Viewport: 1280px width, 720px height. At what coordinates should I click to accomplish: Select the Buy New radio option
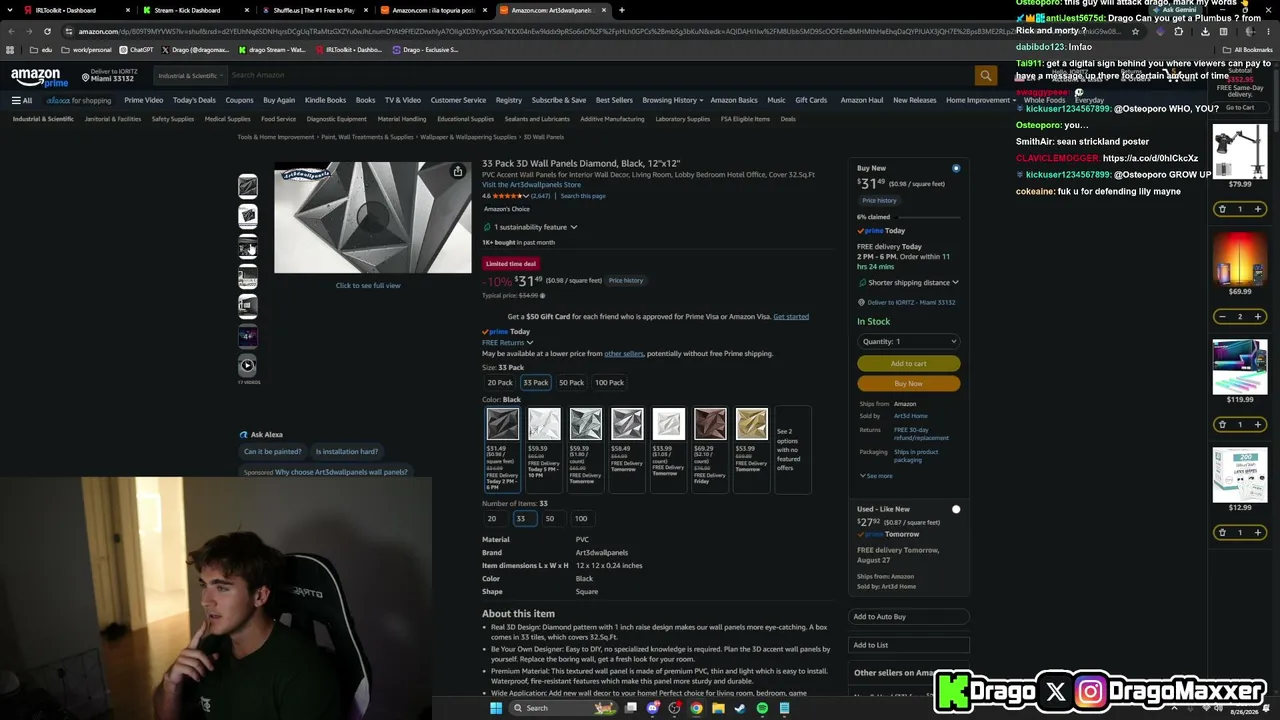point(956,168)
